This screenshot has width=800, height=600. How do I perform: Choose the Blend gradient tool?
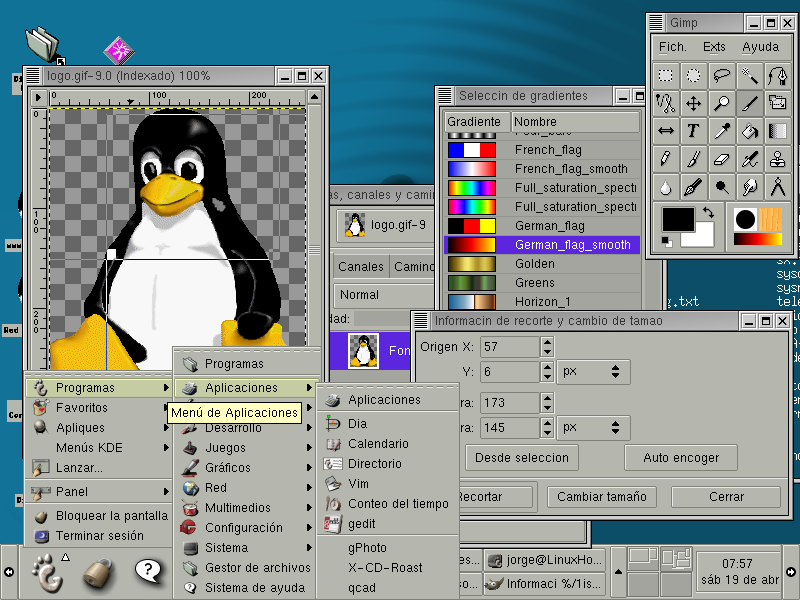[x=778, y=131]
